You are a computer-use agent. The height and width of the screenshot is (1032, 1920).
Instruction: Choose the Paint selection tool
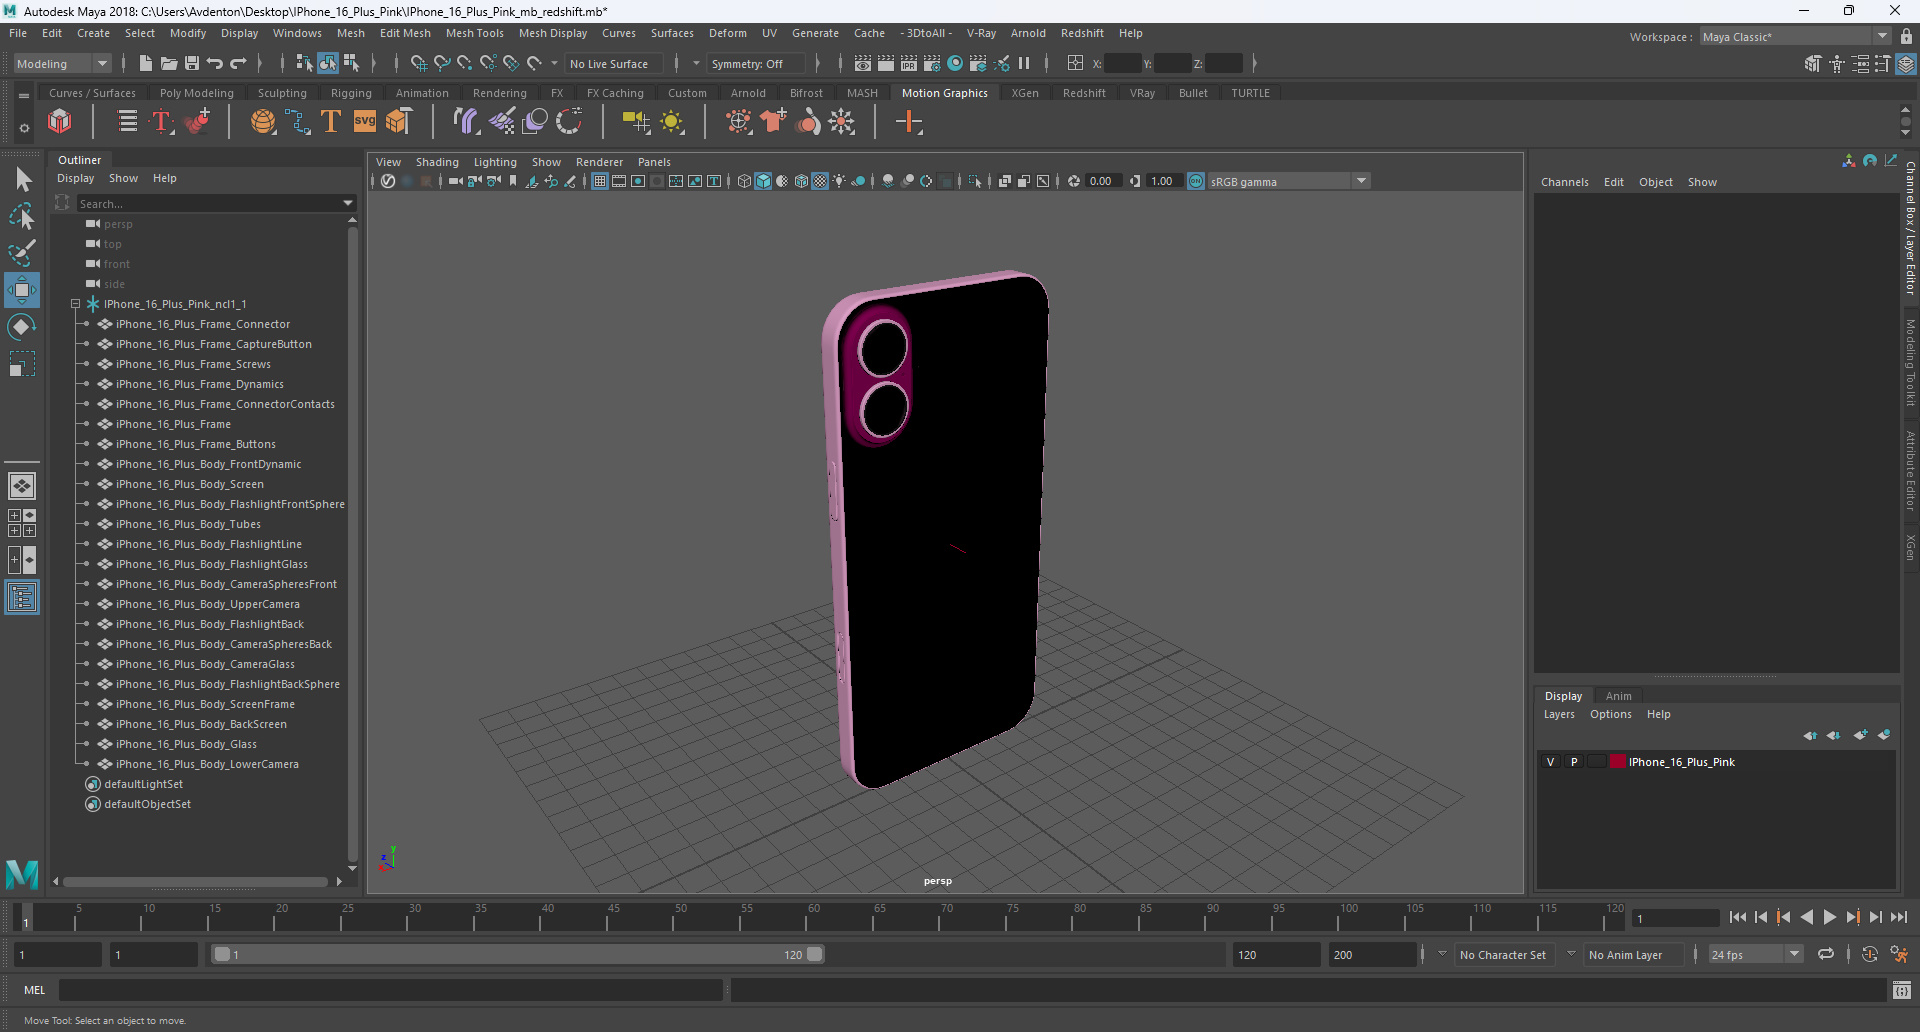point(22,253)
